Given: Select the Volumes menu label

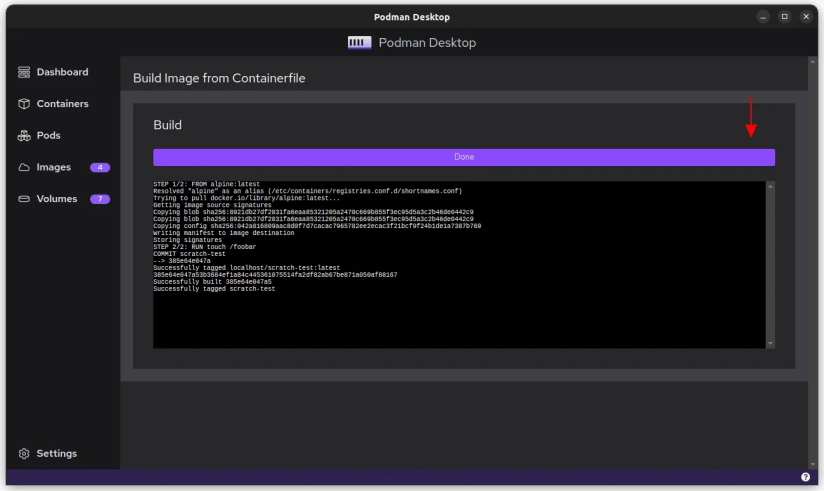Looking at the screenshot, I should (57, 199).
